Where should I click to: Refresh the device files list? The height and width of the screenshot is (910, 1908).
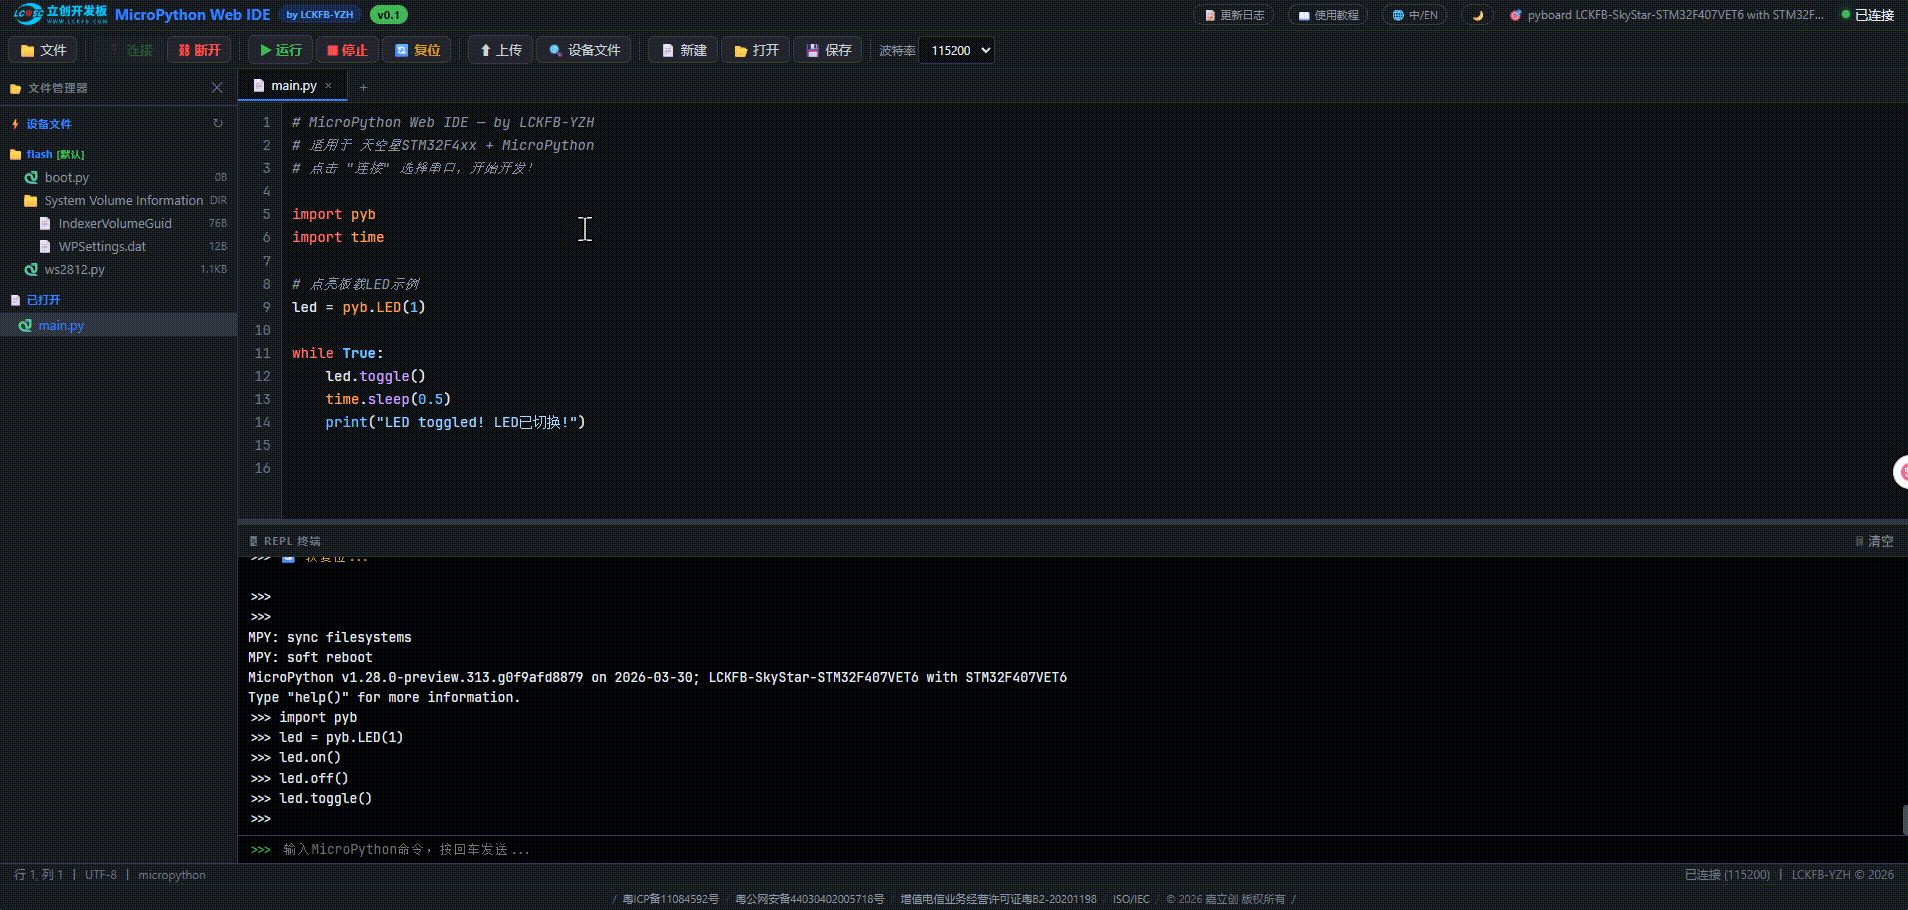217,124
